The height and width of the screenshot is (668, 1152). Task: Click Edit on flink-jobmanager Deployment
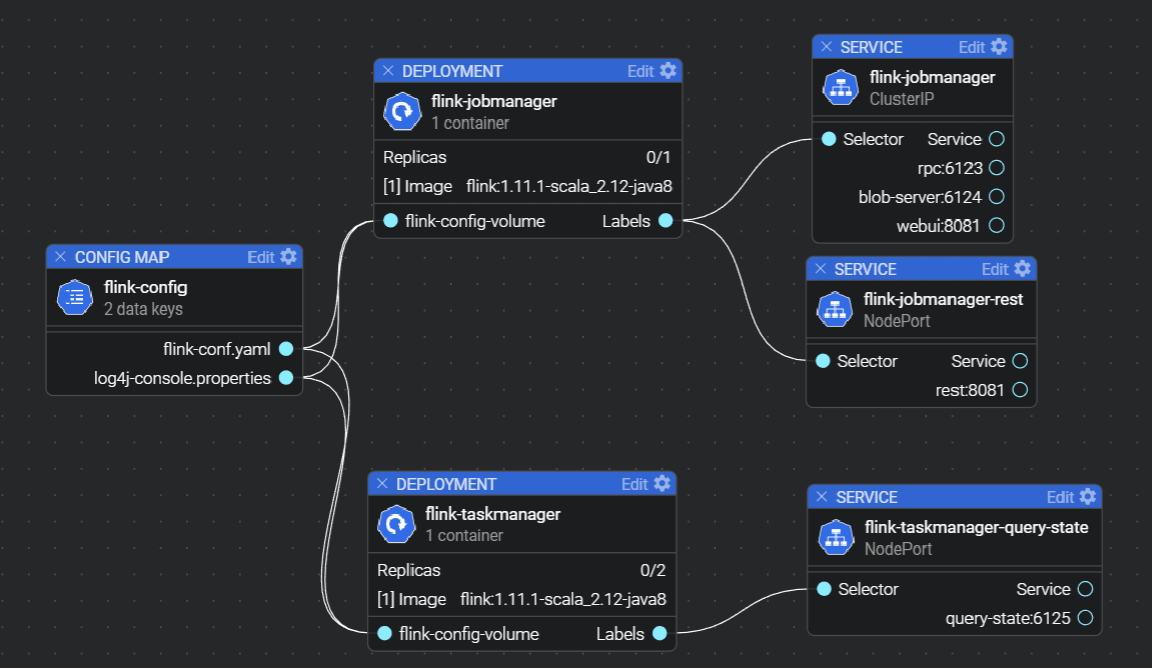click(x=640, y=71)
